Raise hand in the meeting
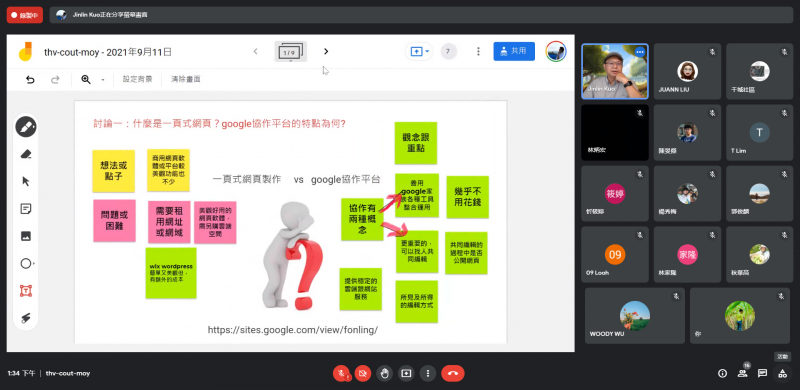This screenshot has height=390, width=800. 385,374
